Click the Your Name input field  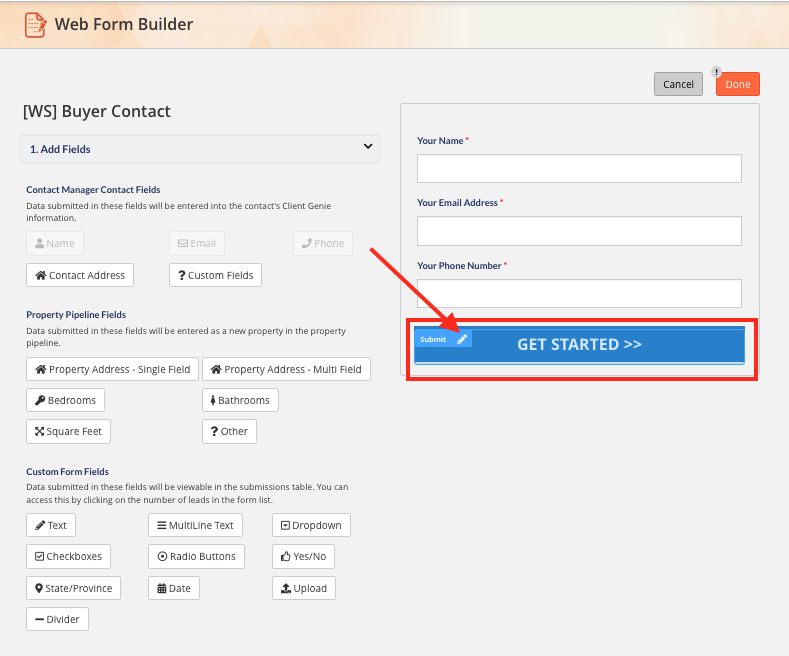tap(579, 169)
